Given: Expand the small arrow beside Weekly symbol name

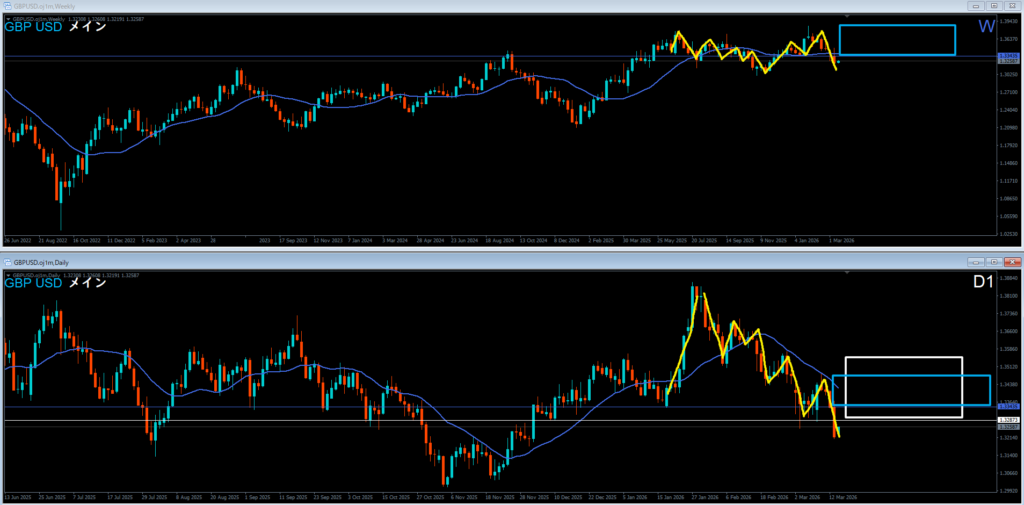Looking at the screenshot, I should (x=8, y=18).
